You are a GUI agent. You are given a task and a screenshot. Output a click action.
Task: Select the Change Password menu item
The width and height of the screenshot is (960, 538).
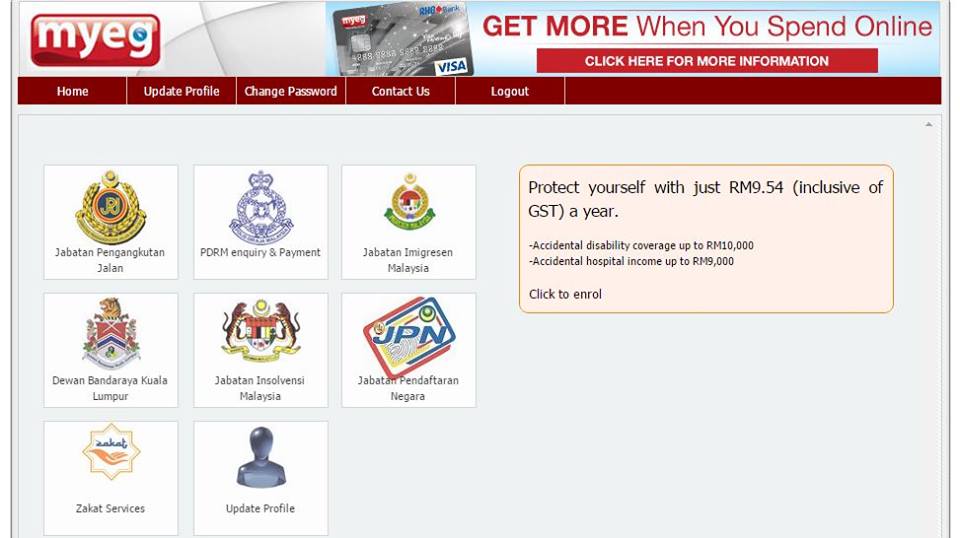point(291,91)
